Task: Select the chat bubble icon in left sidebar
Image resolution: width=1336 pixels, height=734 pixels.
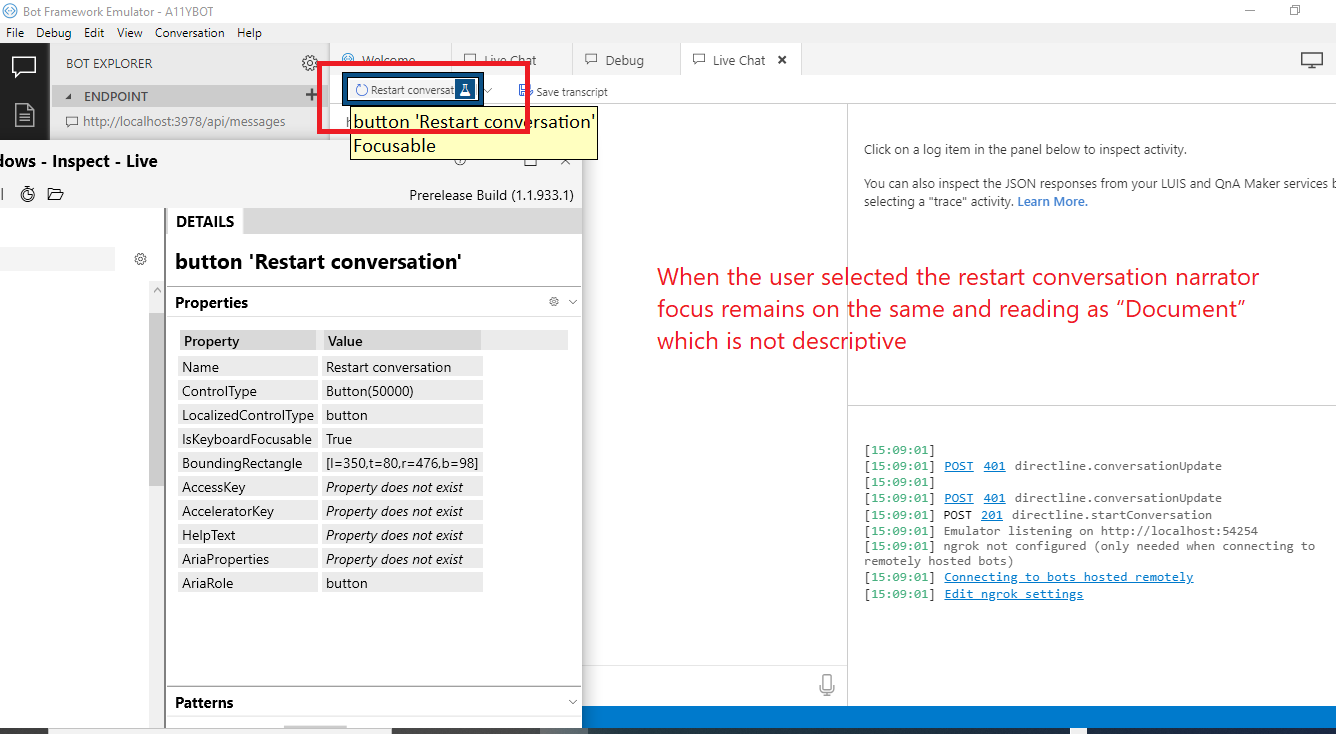Action: click(x=24, y=66)
